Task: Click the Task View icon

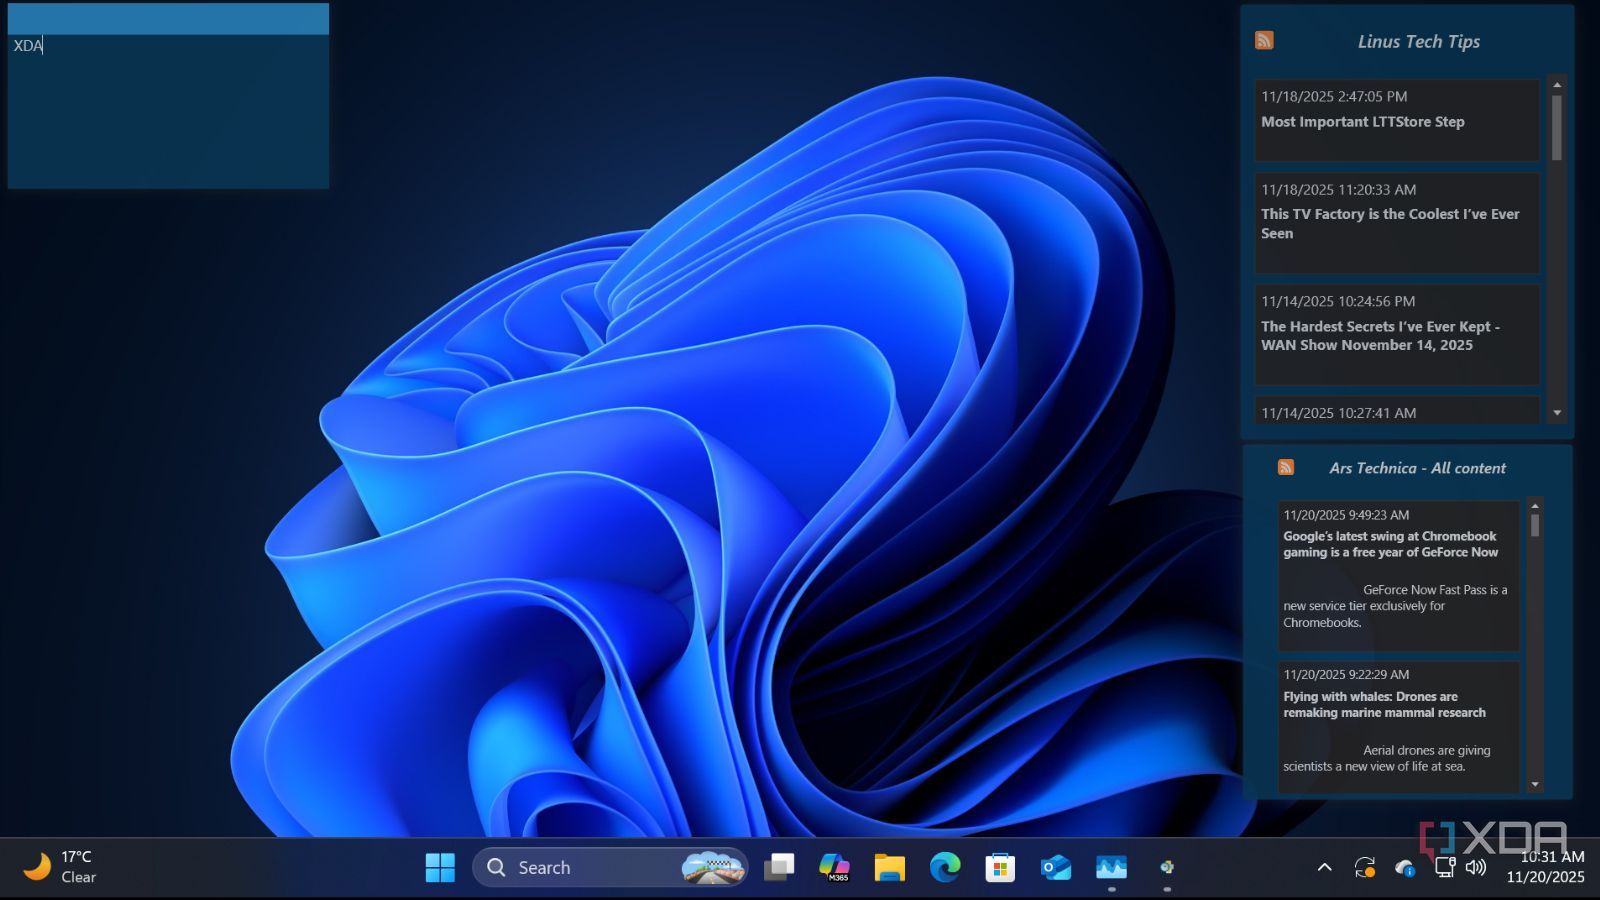Action: coord(779,867)
